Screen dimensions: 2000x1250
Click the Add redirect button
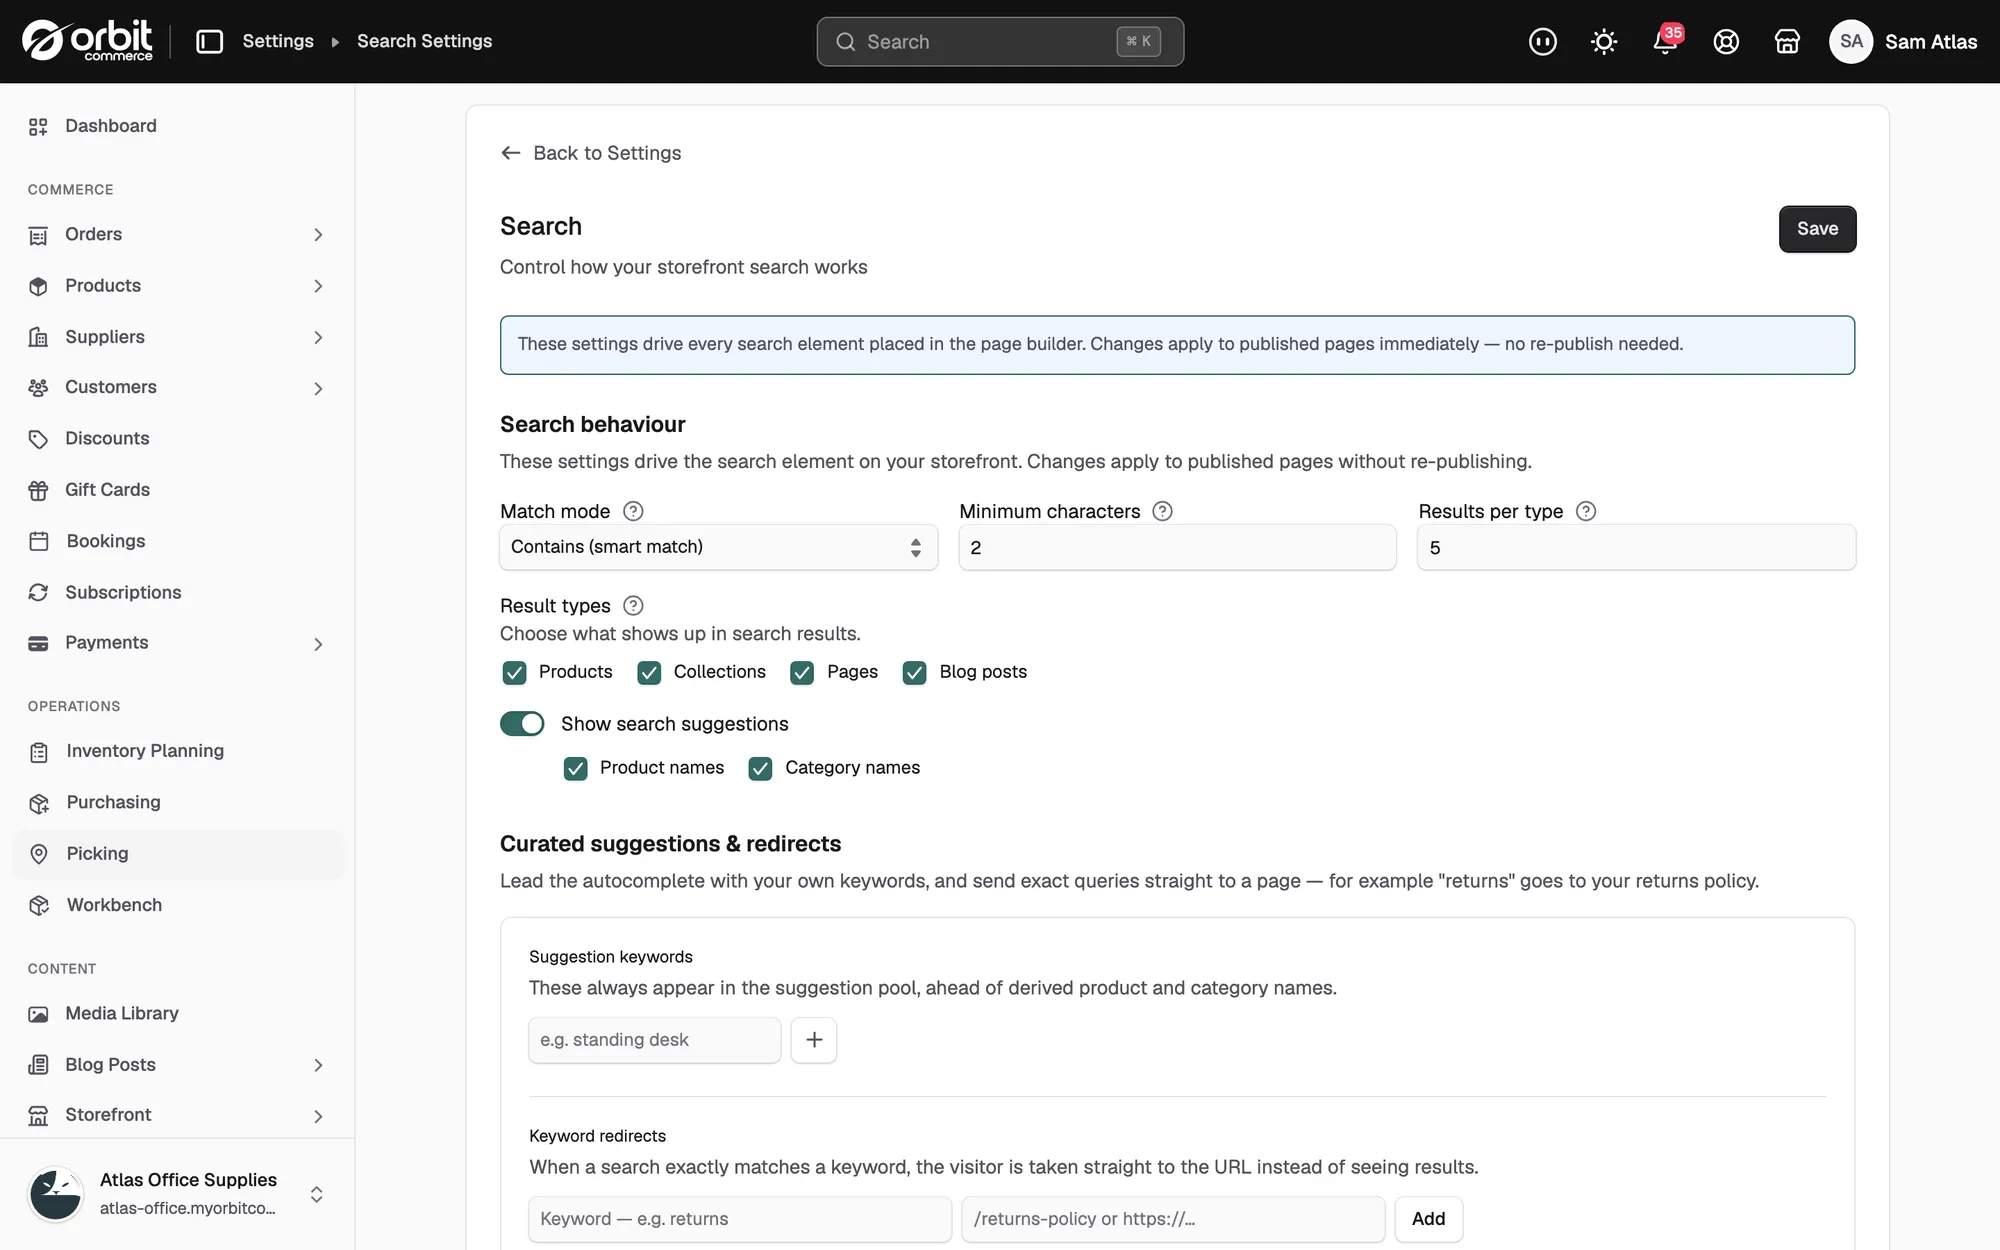[1428, 1219]
